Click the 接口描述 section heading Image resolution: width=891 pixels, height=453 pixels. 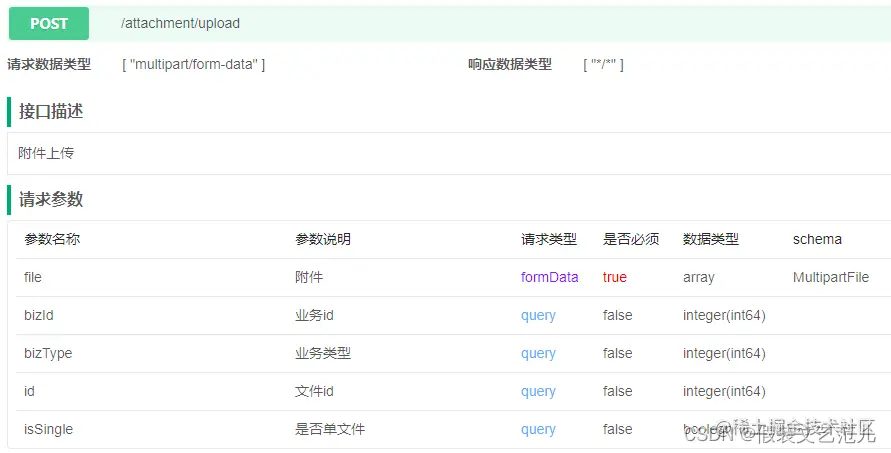(51, 111)
